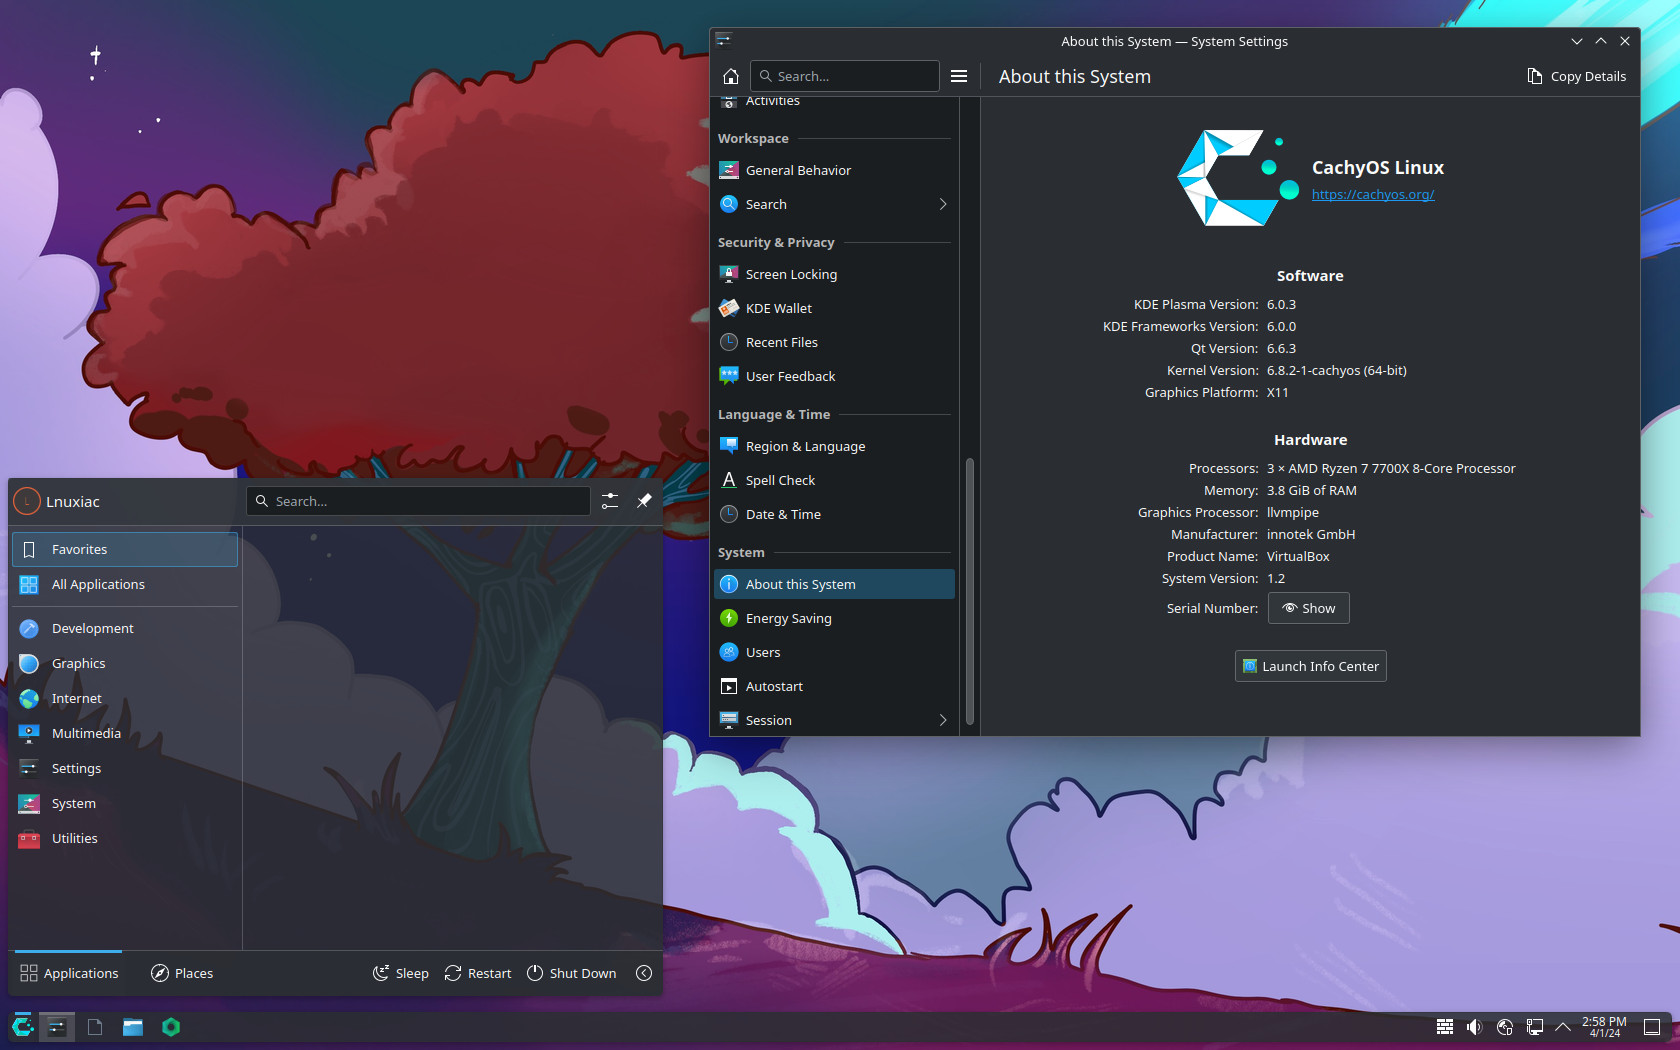This screenshot has width=1680, height=1050.
Task: Open Autostart settings
Action: point(834,686)
